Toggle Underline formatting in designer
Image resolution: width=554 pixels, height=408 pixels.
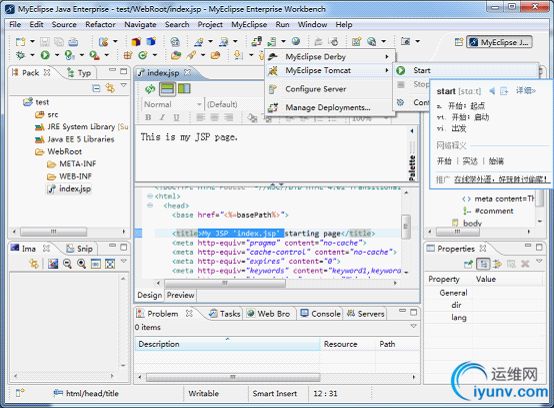tap(176, 117)
